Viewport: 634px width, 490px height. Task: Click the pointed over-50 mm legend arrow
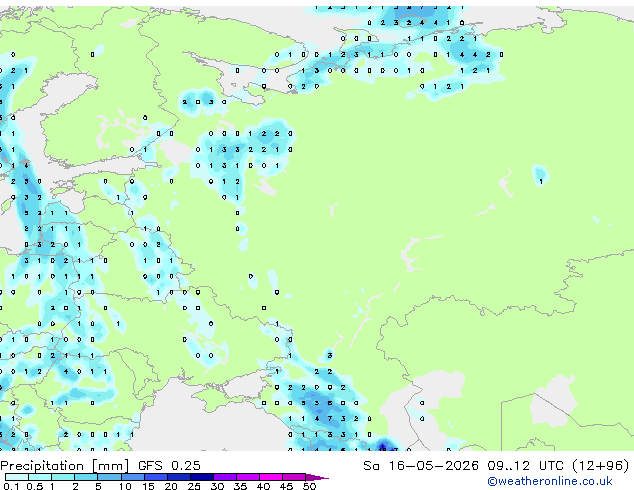tap(317, 478)
